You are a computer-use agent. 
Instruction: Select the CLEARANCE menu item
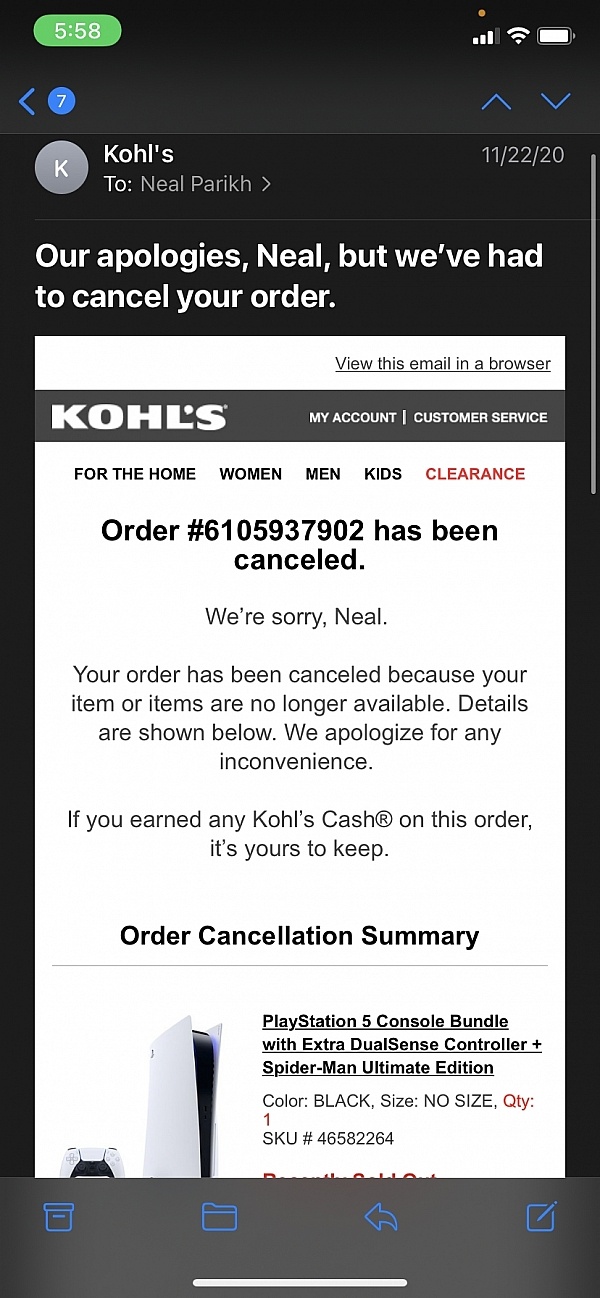pyautogui.click(x=475, y=474)
